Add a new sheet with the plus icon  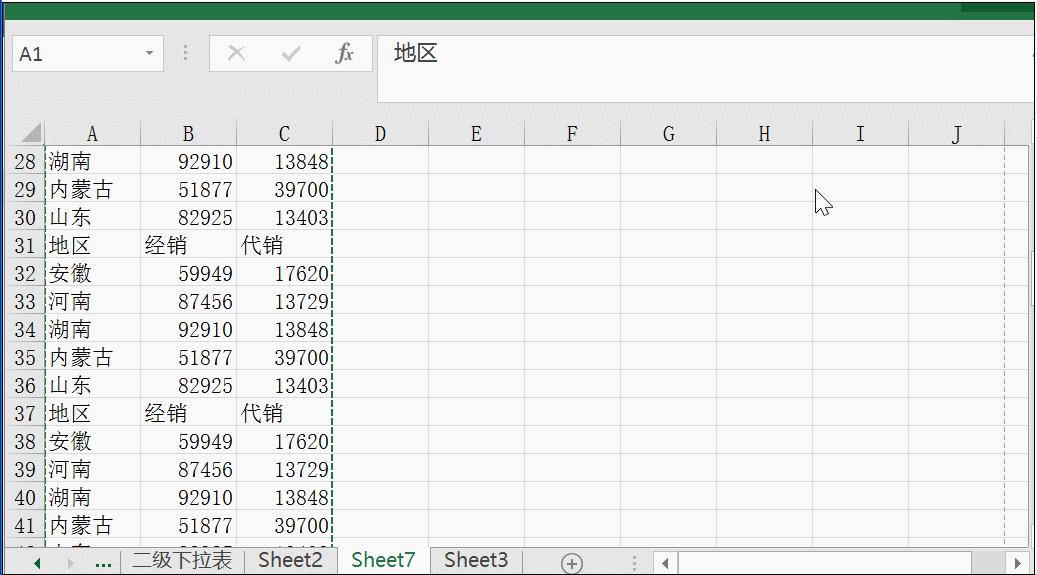coord(571,563)
